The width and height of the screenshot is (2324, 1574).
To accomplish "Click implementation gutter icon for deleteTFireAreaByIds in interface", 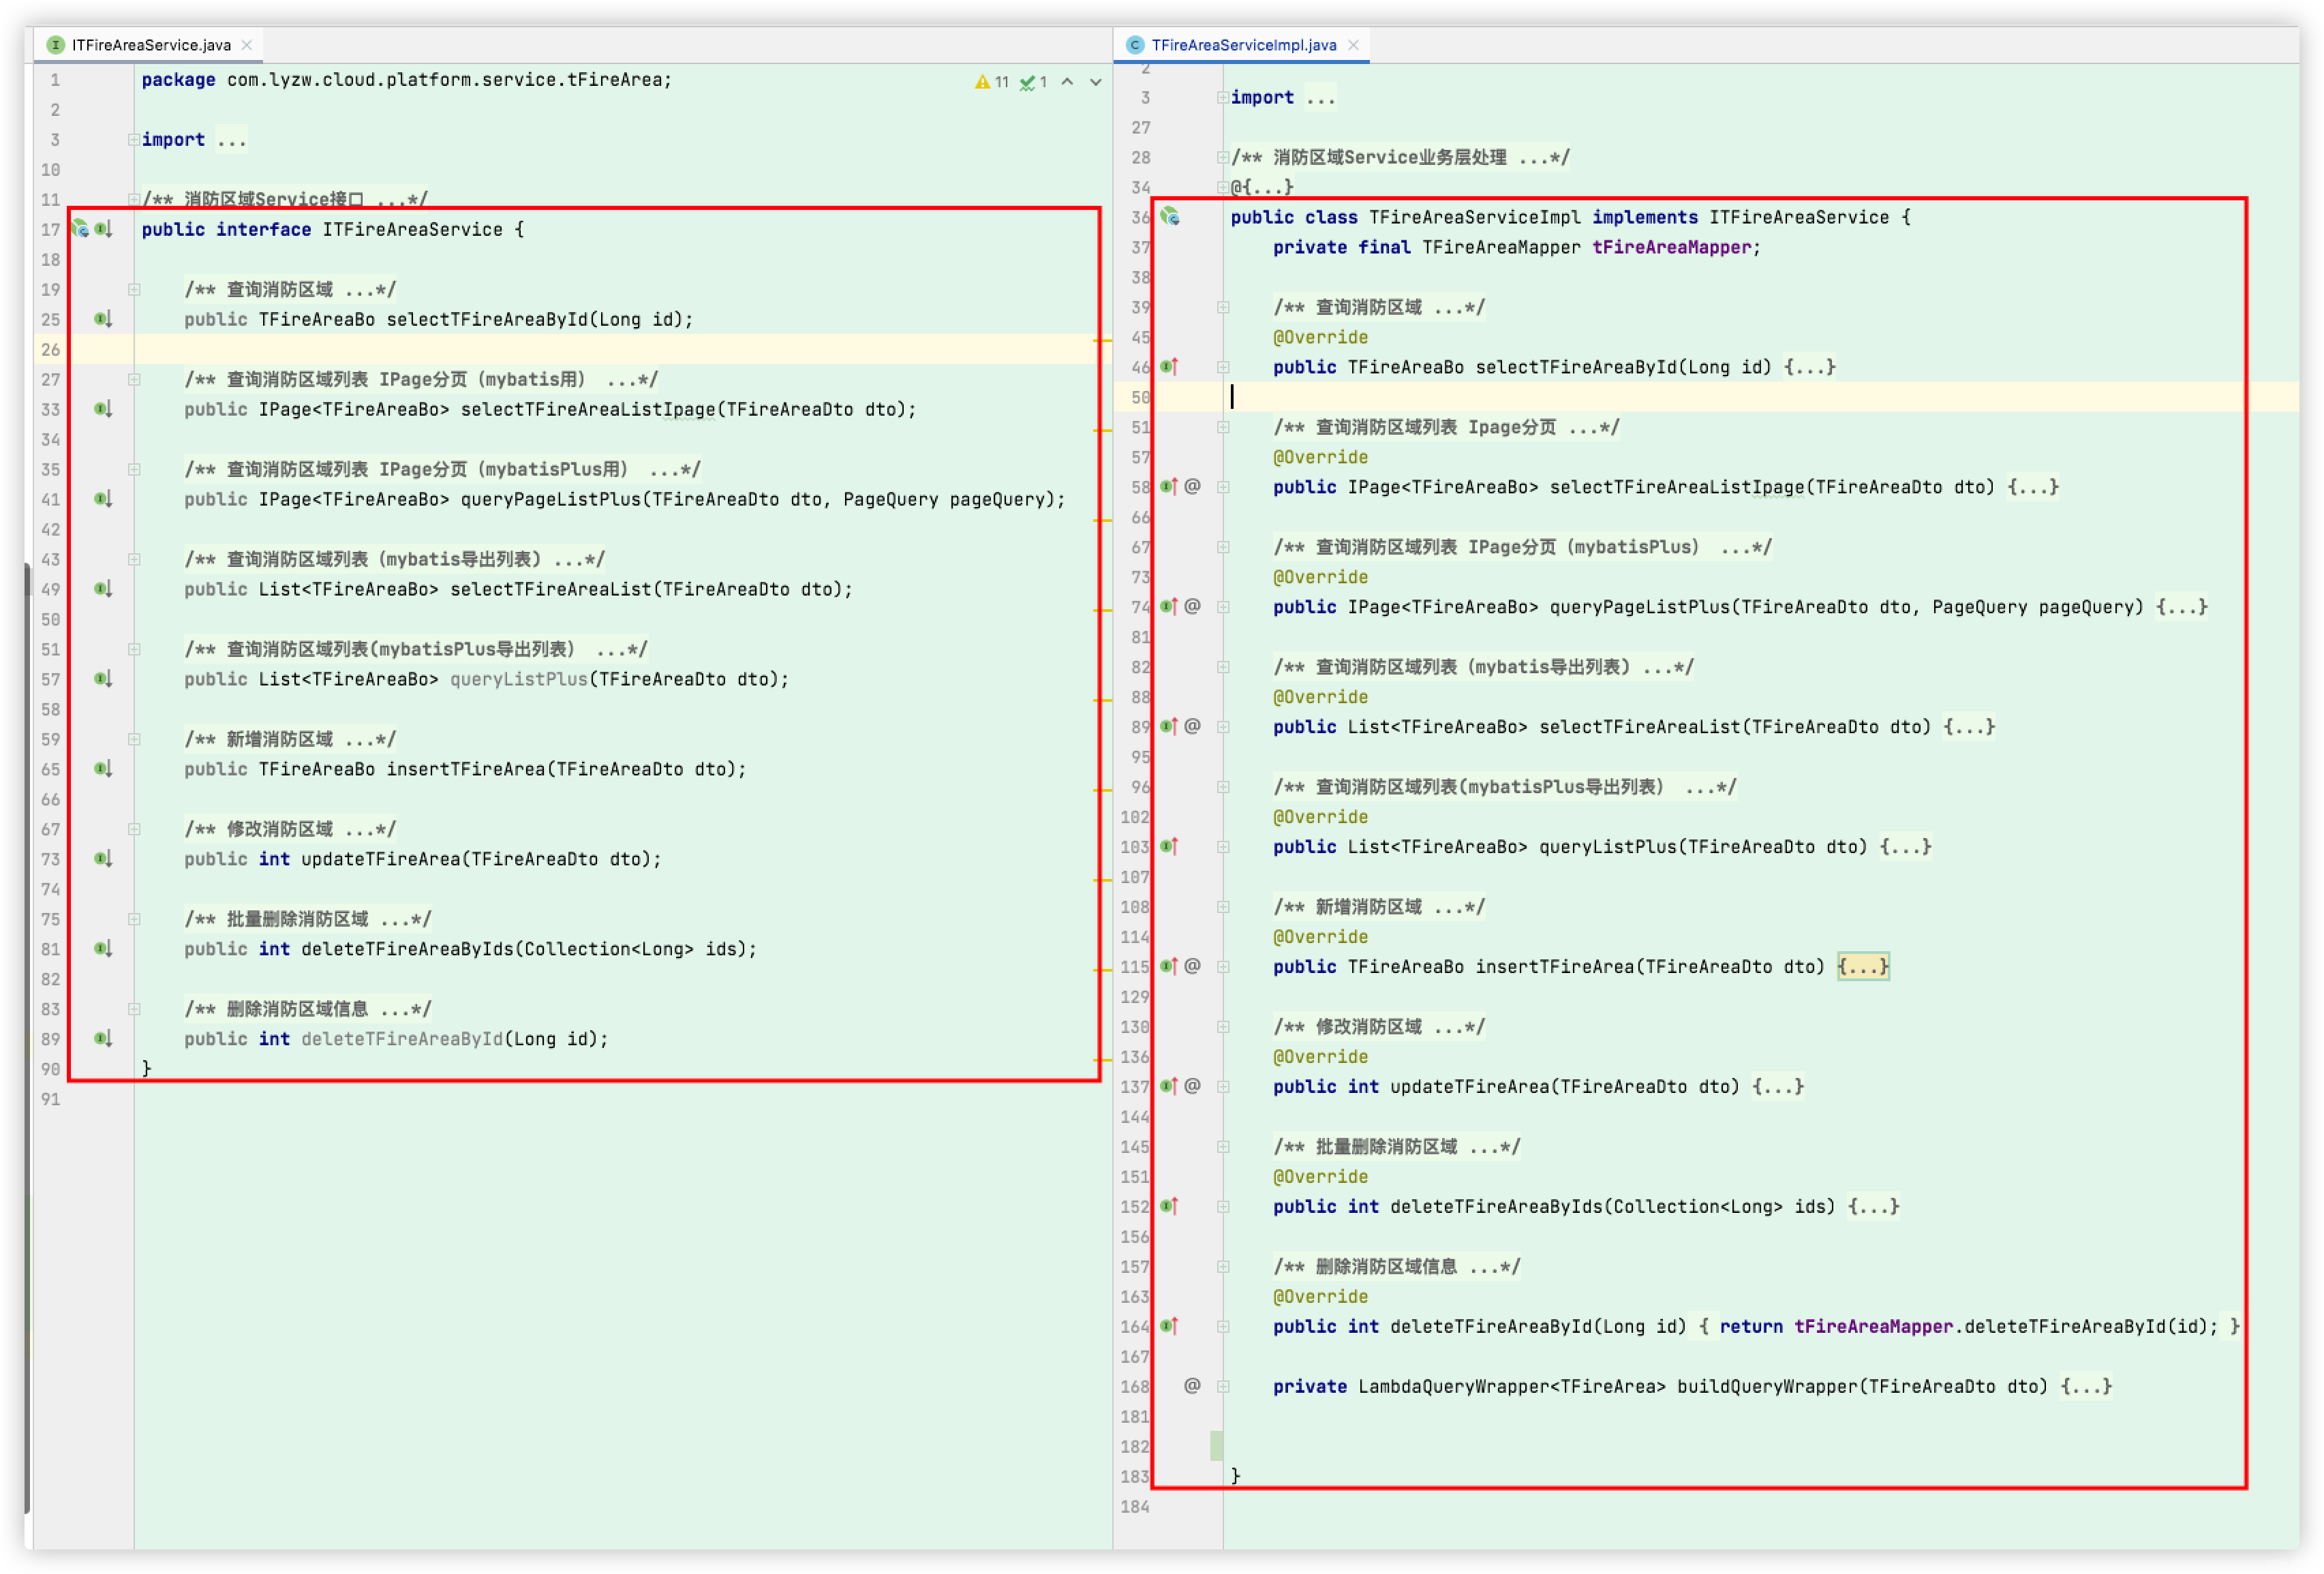I will point(103,949).
